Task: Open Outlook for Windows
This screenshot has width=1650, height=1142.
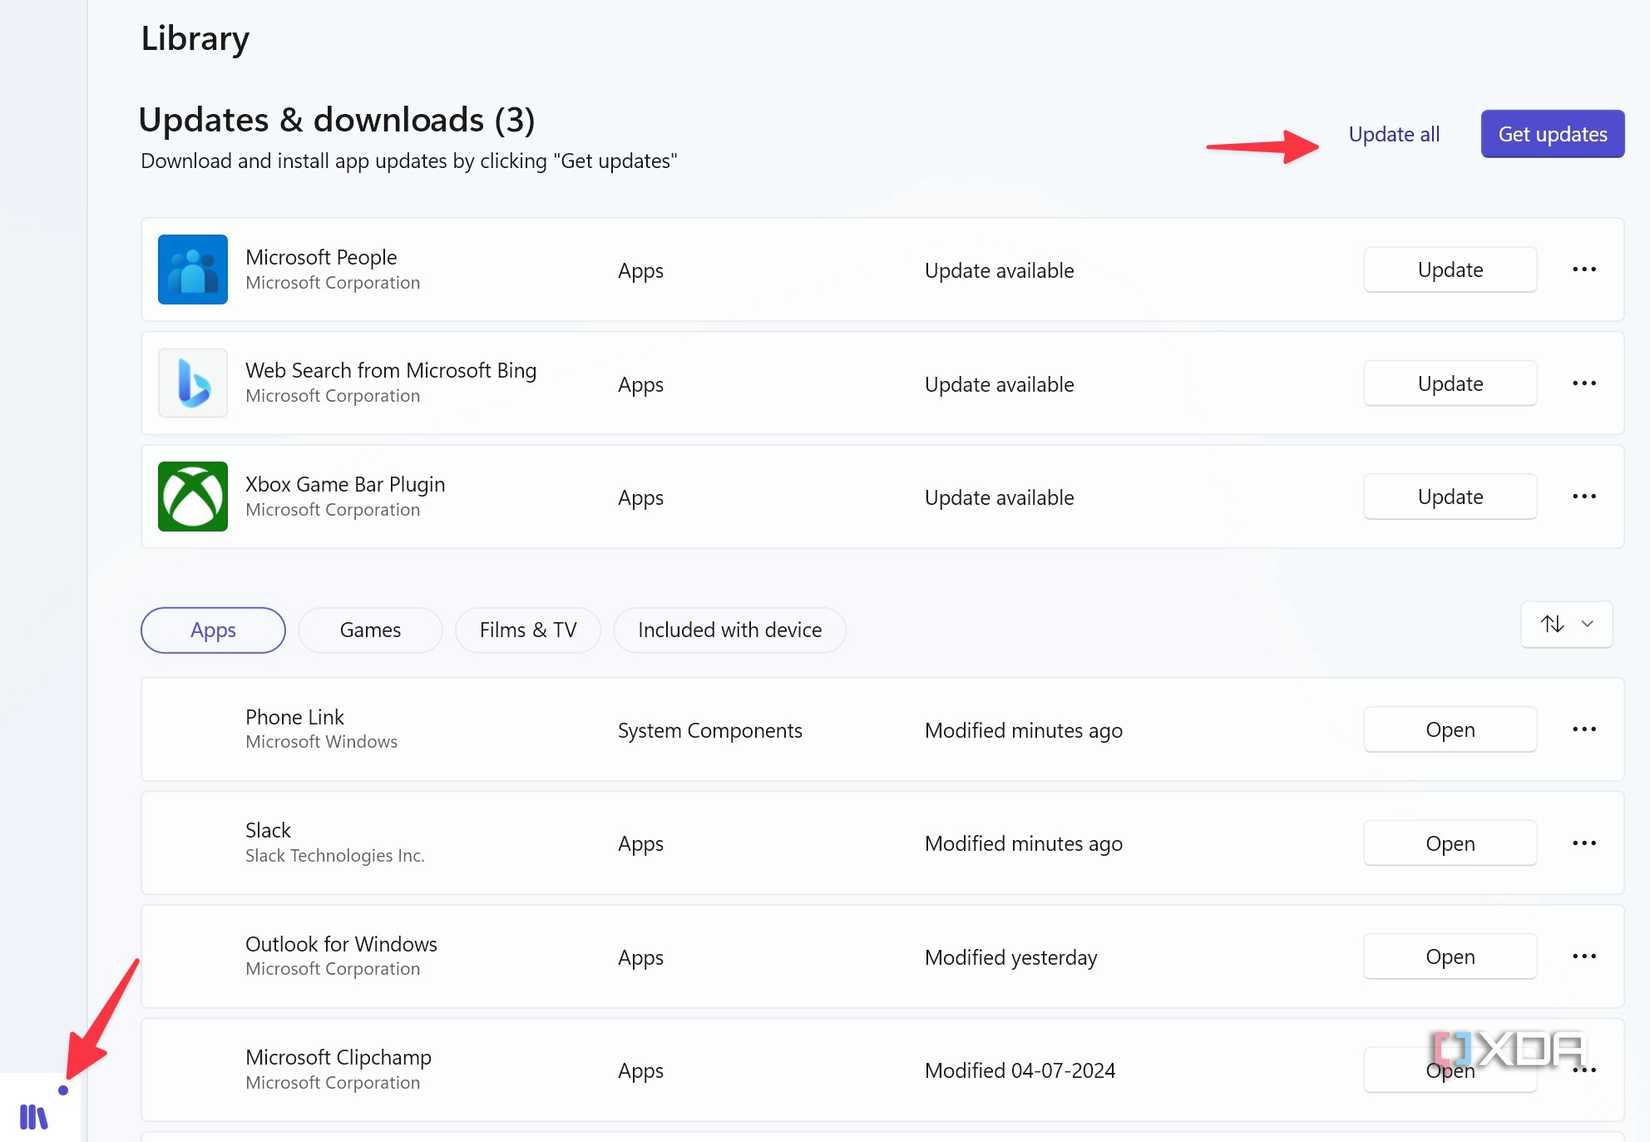Action: tap(1450, 957)
